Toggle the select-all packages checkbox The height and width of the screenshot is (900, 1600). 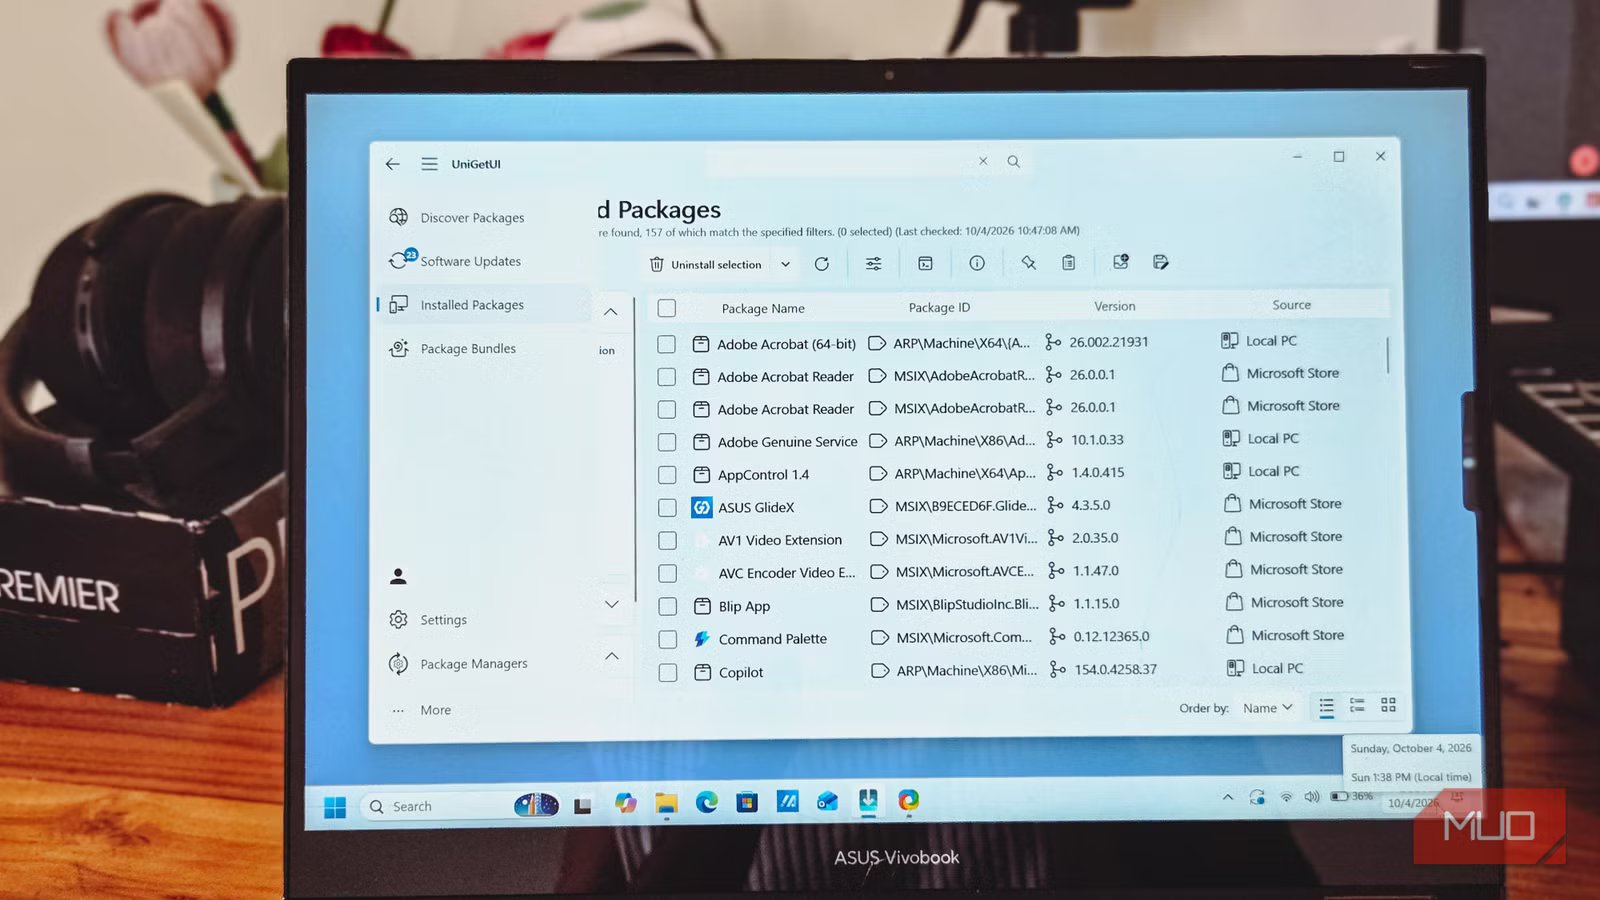[x=667, y=308]
